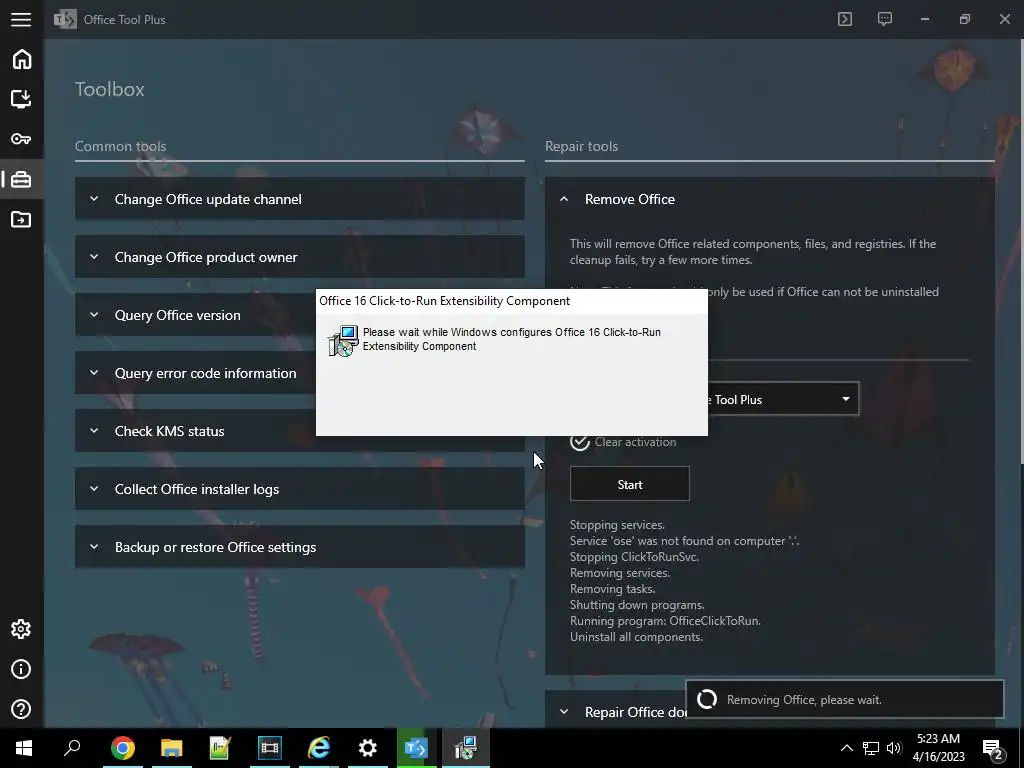Click the 'Toolbox' page title

[110, 89]
